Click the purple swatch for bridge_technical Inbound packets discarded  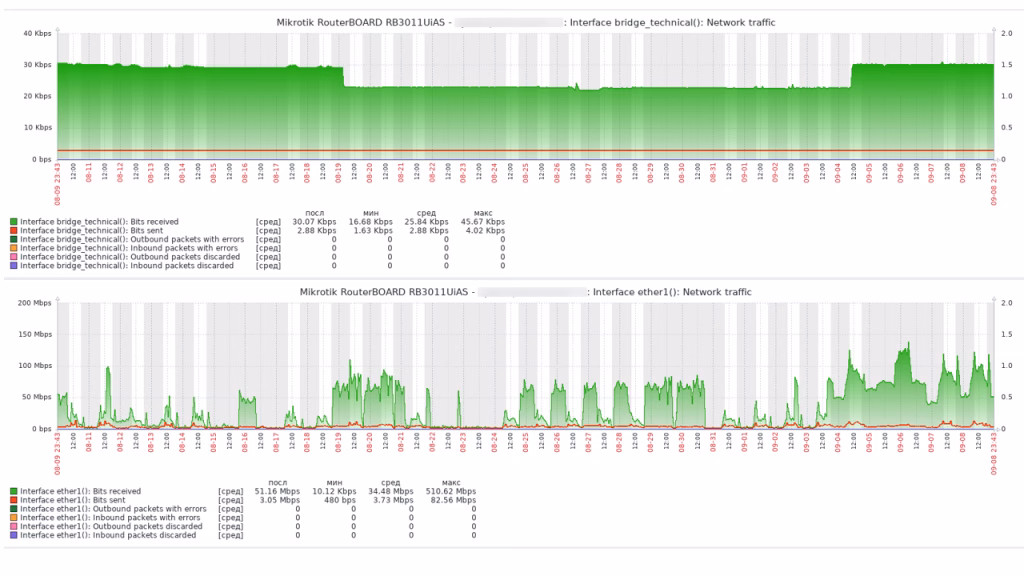click(x=14, y=266)
